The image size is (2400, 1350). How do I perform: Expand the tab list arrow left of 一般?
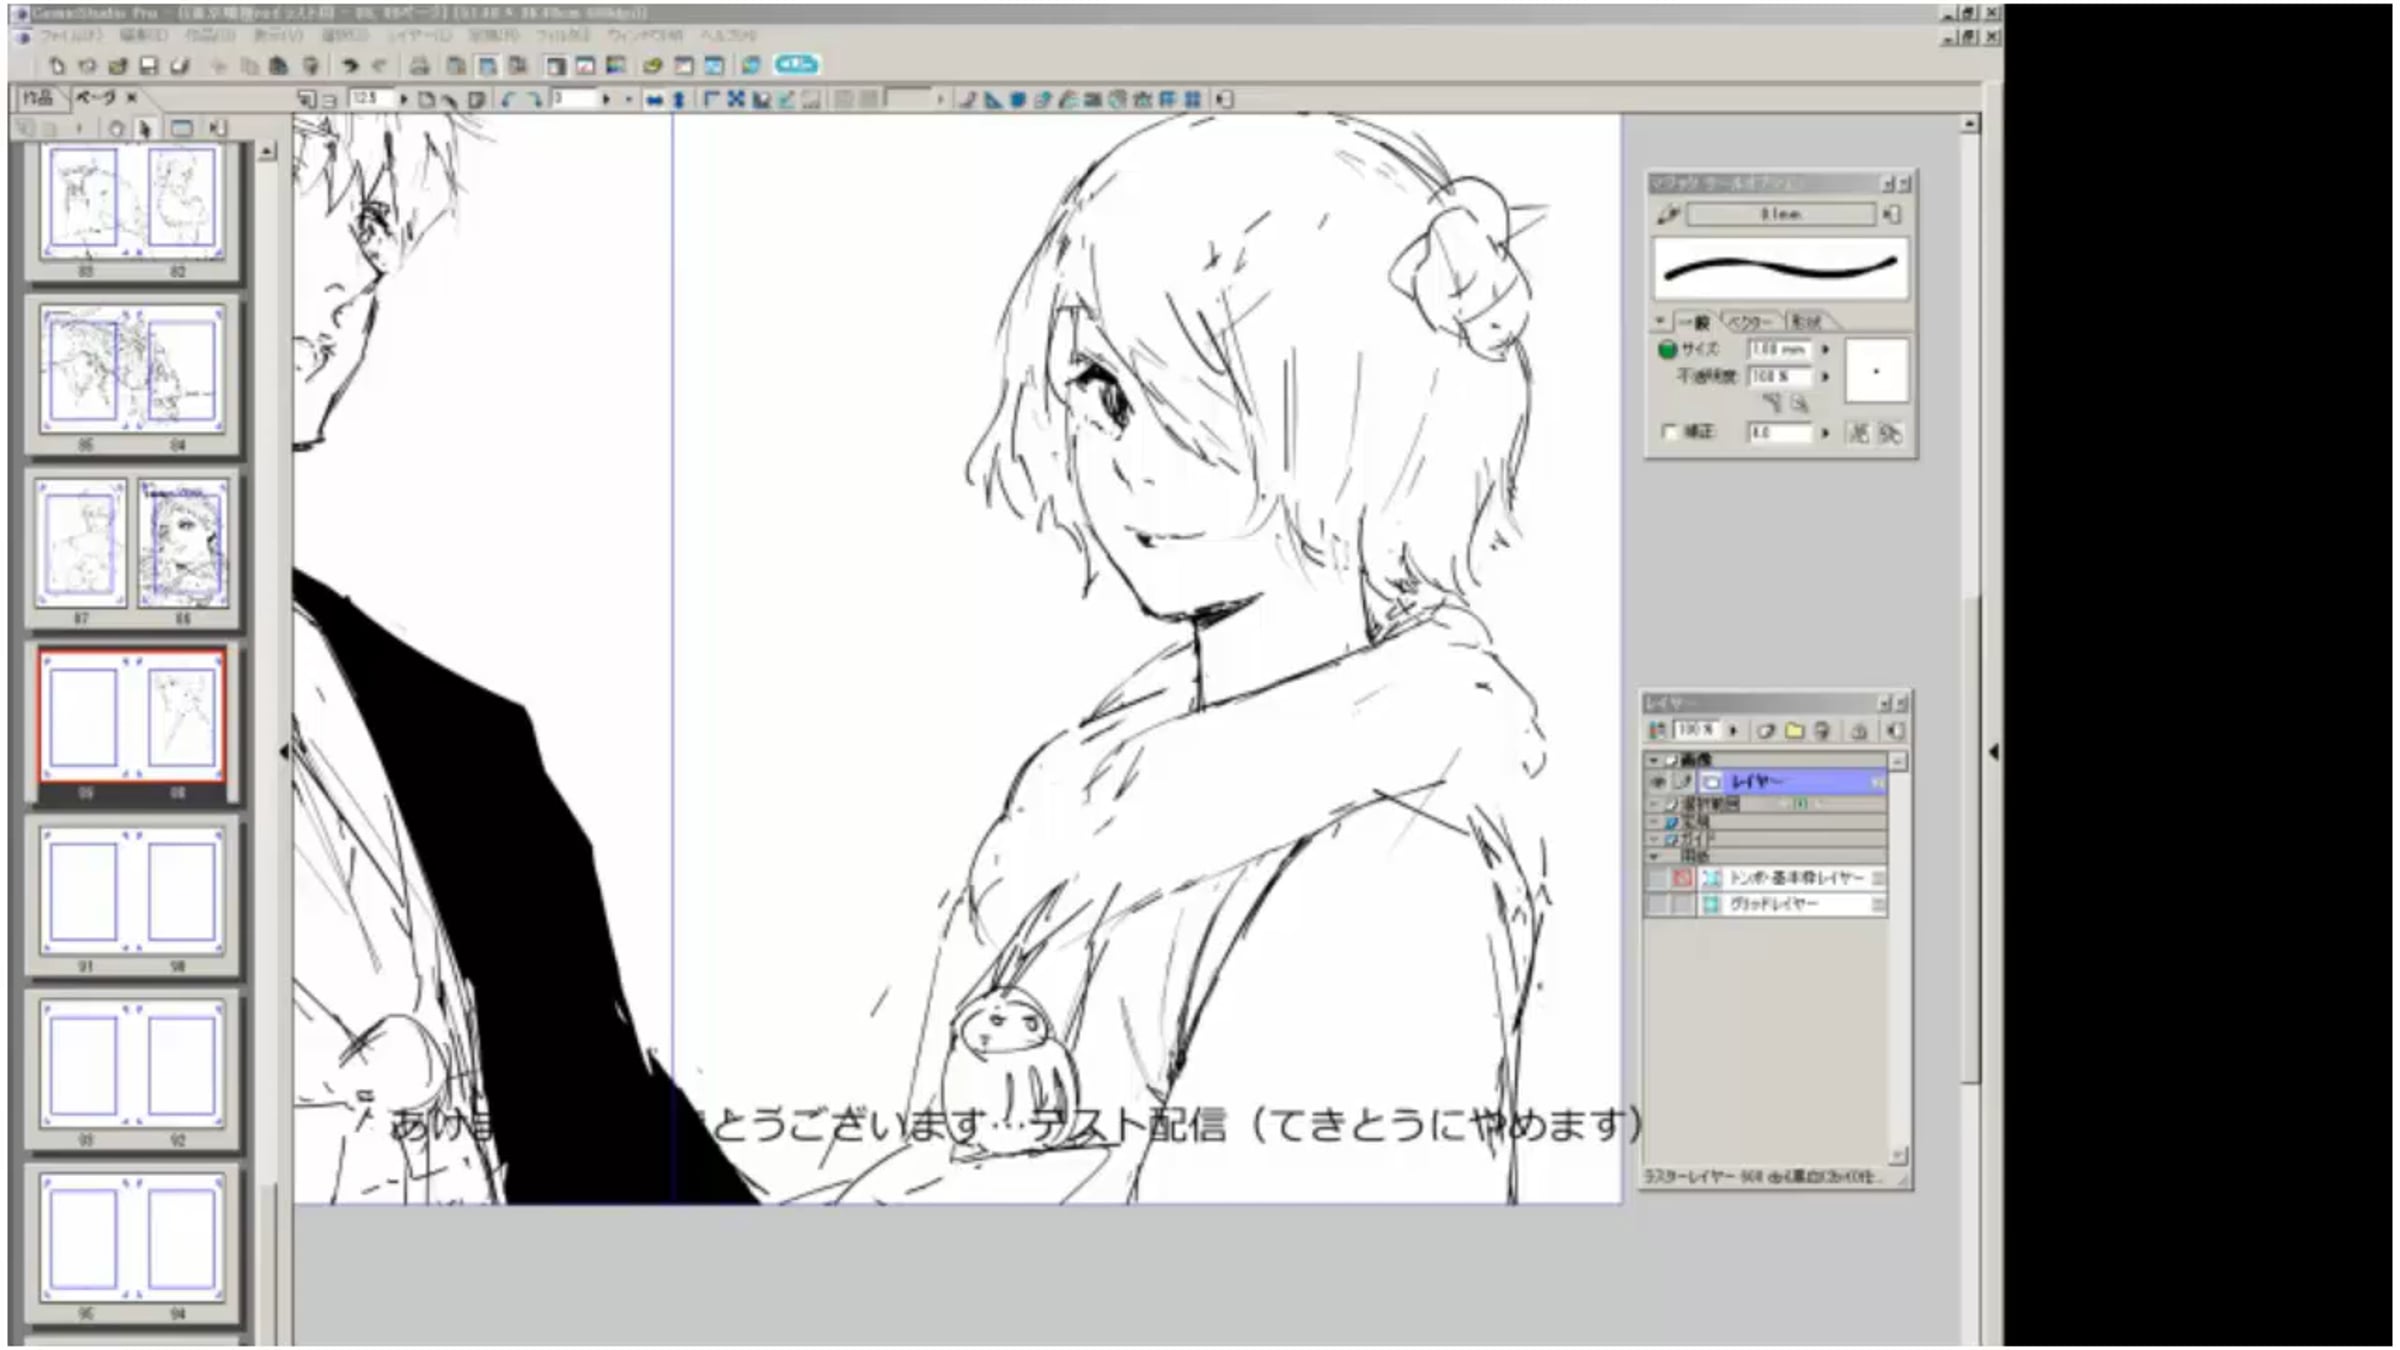click(1660, 321)
